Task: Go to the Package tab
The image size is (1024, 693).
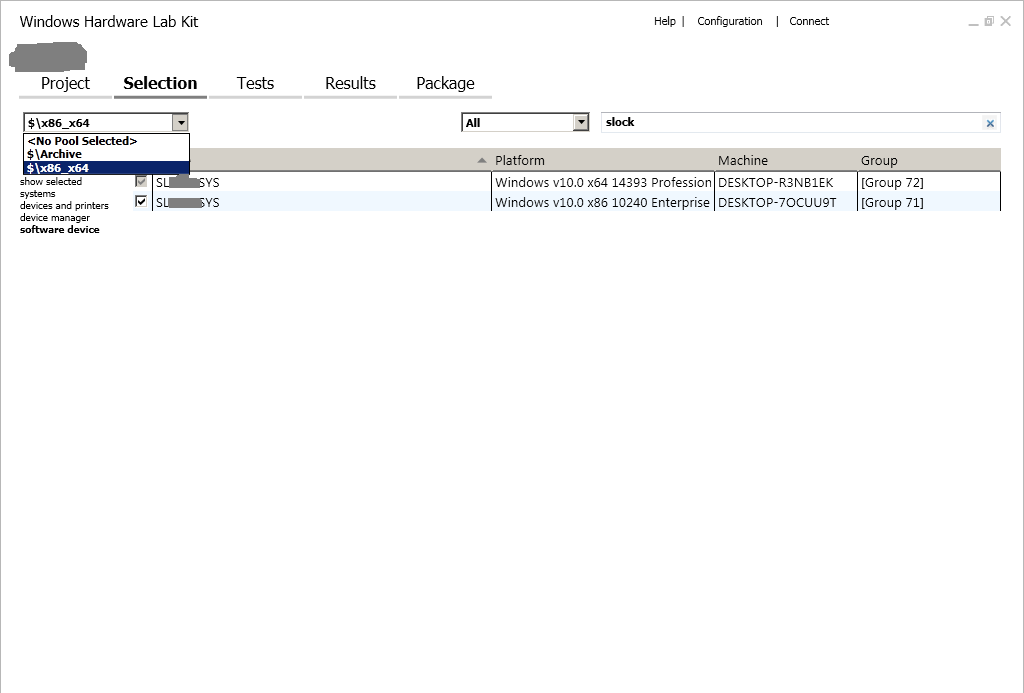Action: coord(445,83)
